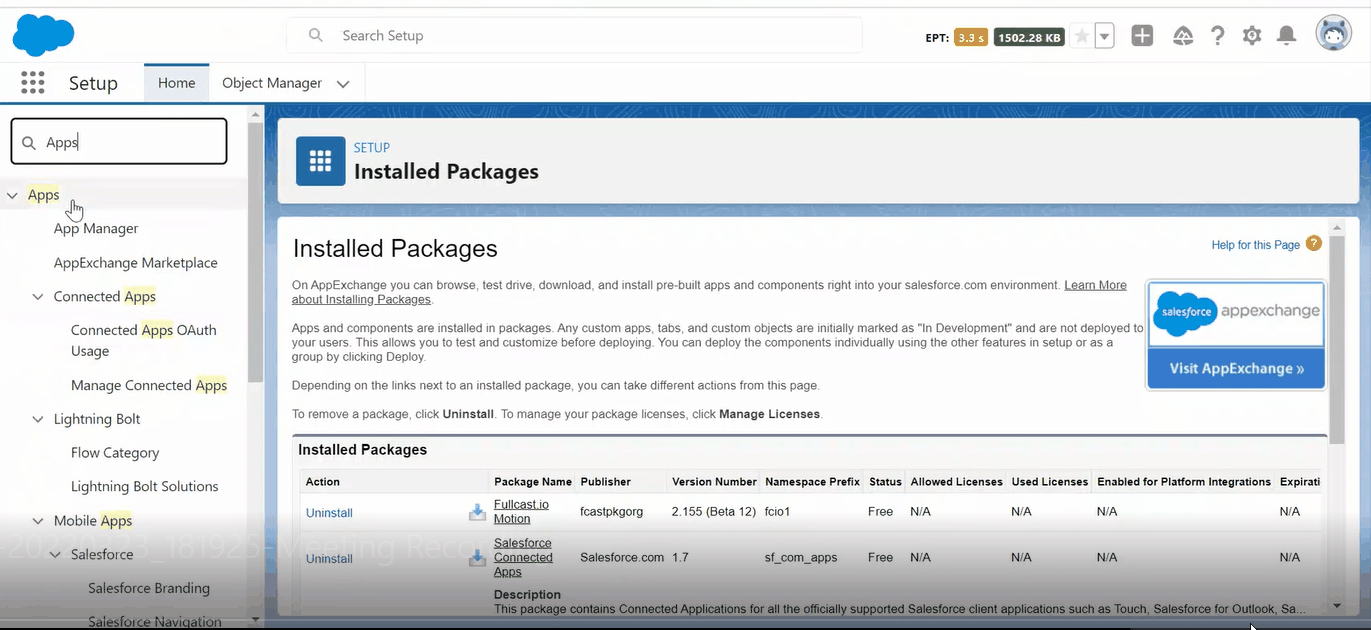
Task: Click the Installed Packages pane vertical scrollbar
Action: 1337,340
